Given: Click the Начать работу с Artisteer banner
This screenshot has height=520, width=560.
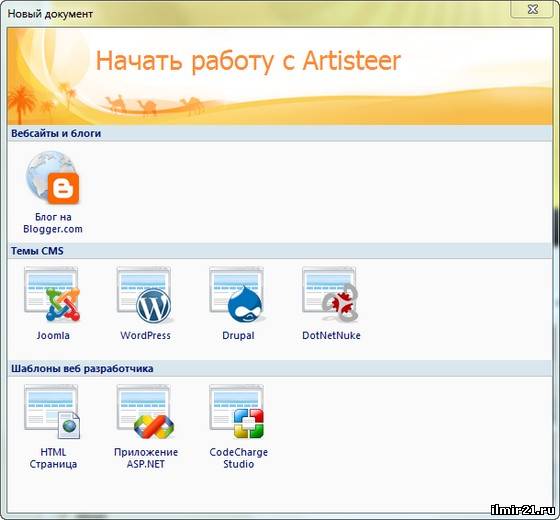Looking at the screenshot, I should coord(280,76).
